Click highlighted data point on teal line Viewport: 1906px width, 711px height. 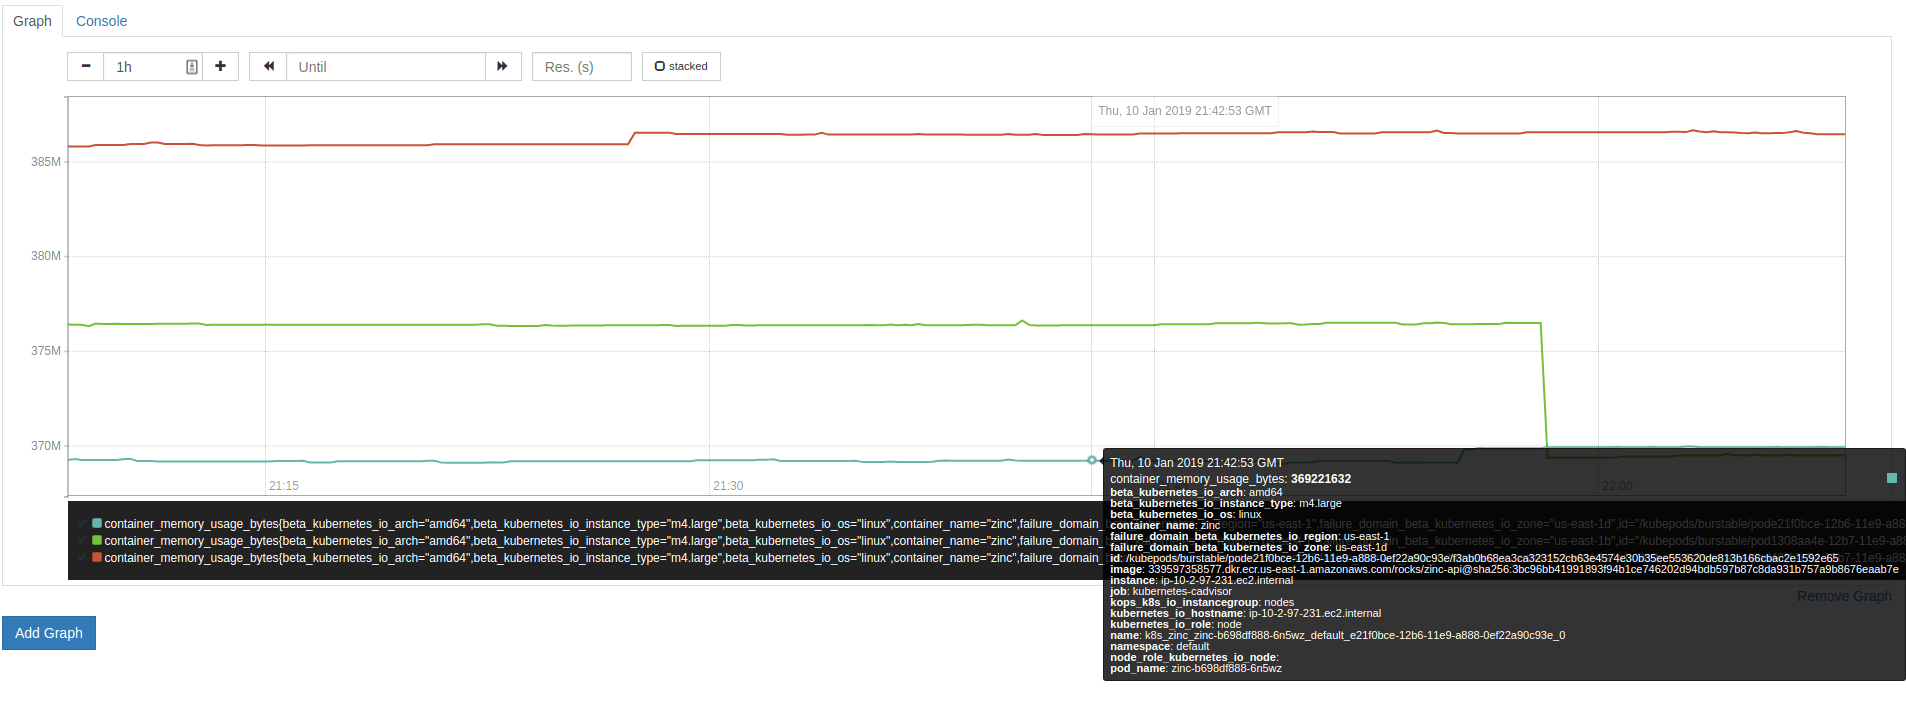(1092, 460)
